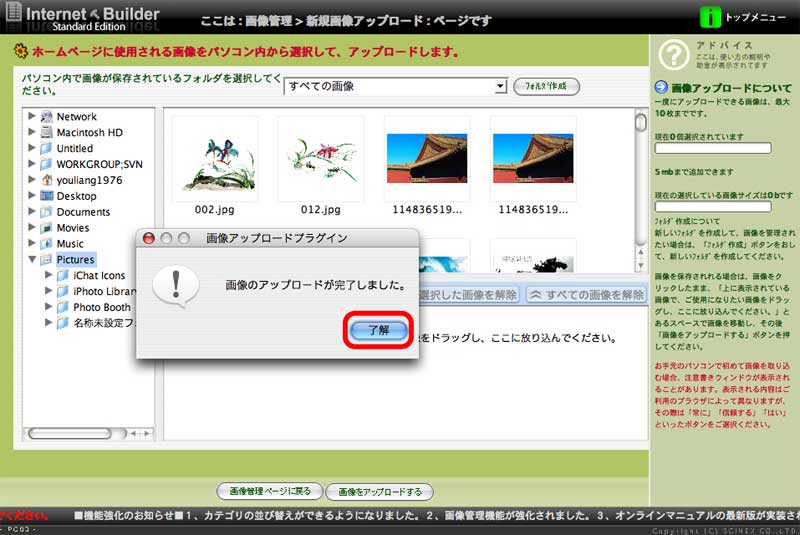The height and width of the screenshot is (535, 800).
Task: Select the iChat Icons folder
Action: tap(99, 276)
